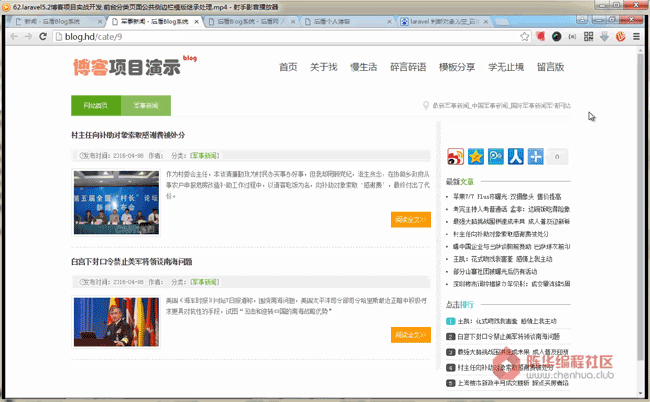Bookmark this page with the star icon
Viewport: 650px width, 402px height.
tap(524, 36)
